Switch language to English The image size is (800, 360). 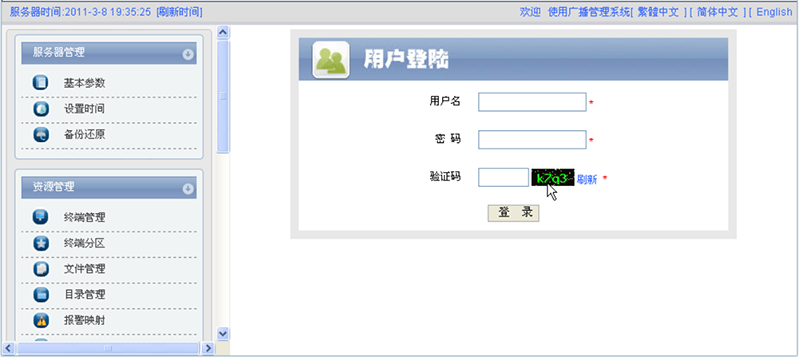click(774, 12)
